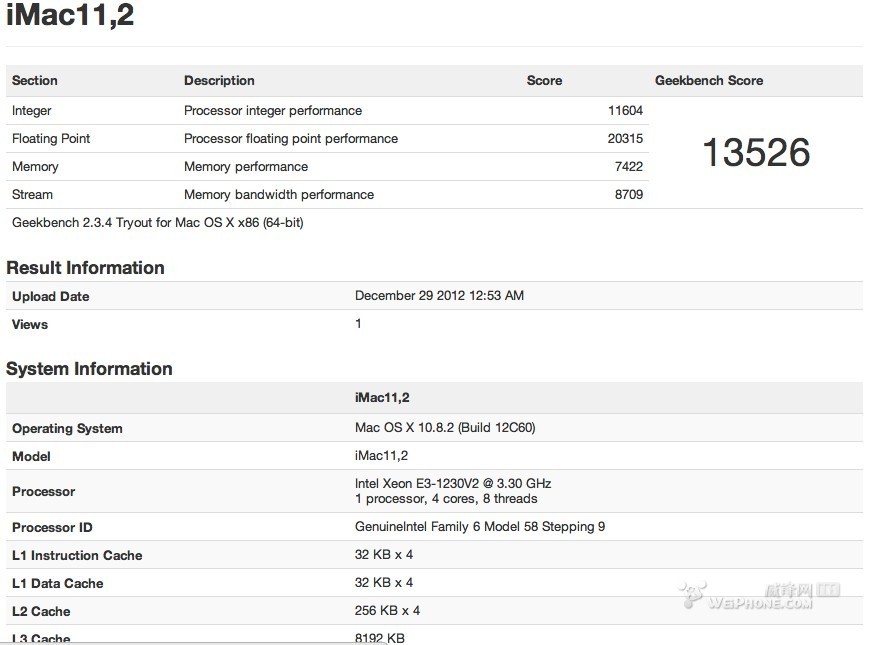Image resolution: width=871 pixels, height=645 pixels.
Task: Click the stream score 8709
Action: [x=628, y=194]
